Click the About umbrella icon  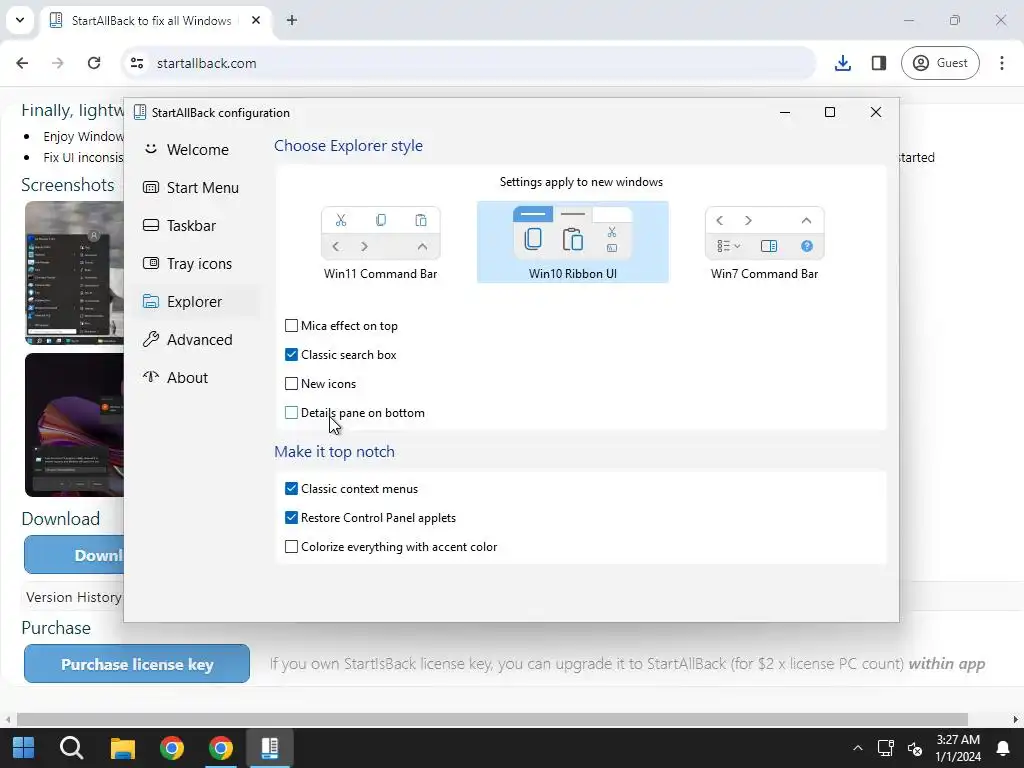pos(151,377)
